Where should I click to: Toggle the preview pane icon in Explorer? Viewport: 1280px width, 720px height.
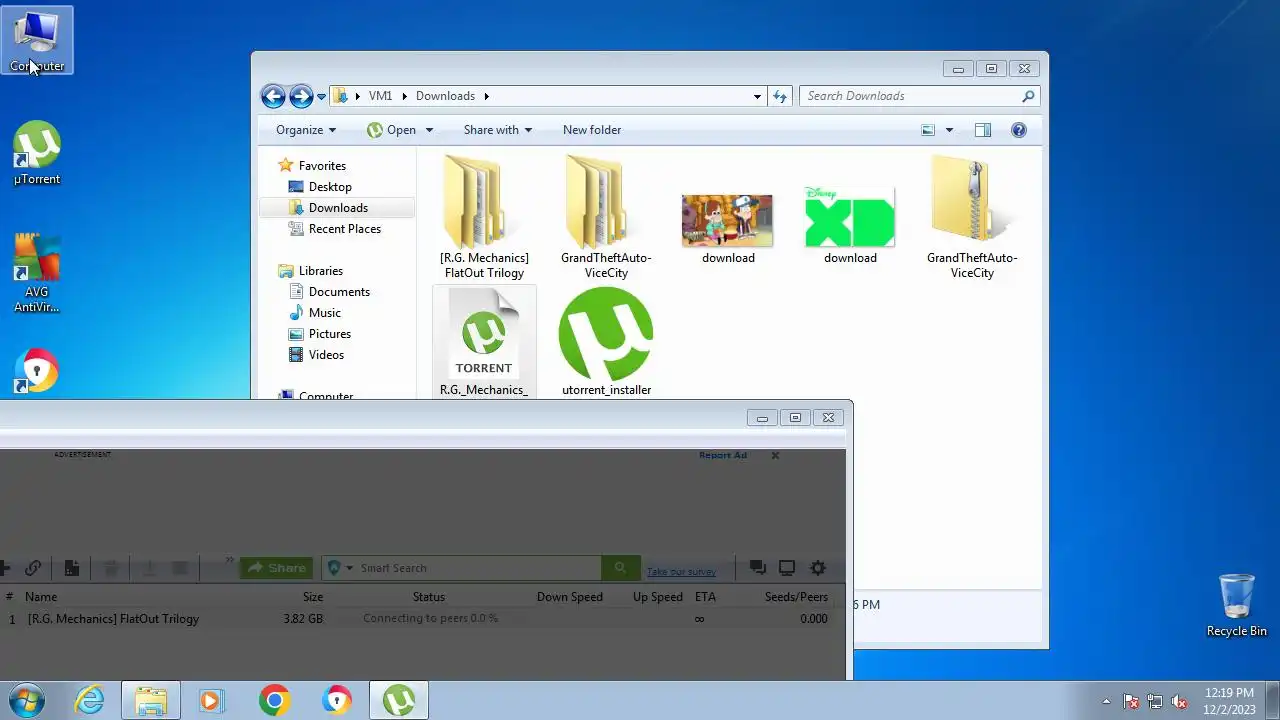(x=983, y=130)
